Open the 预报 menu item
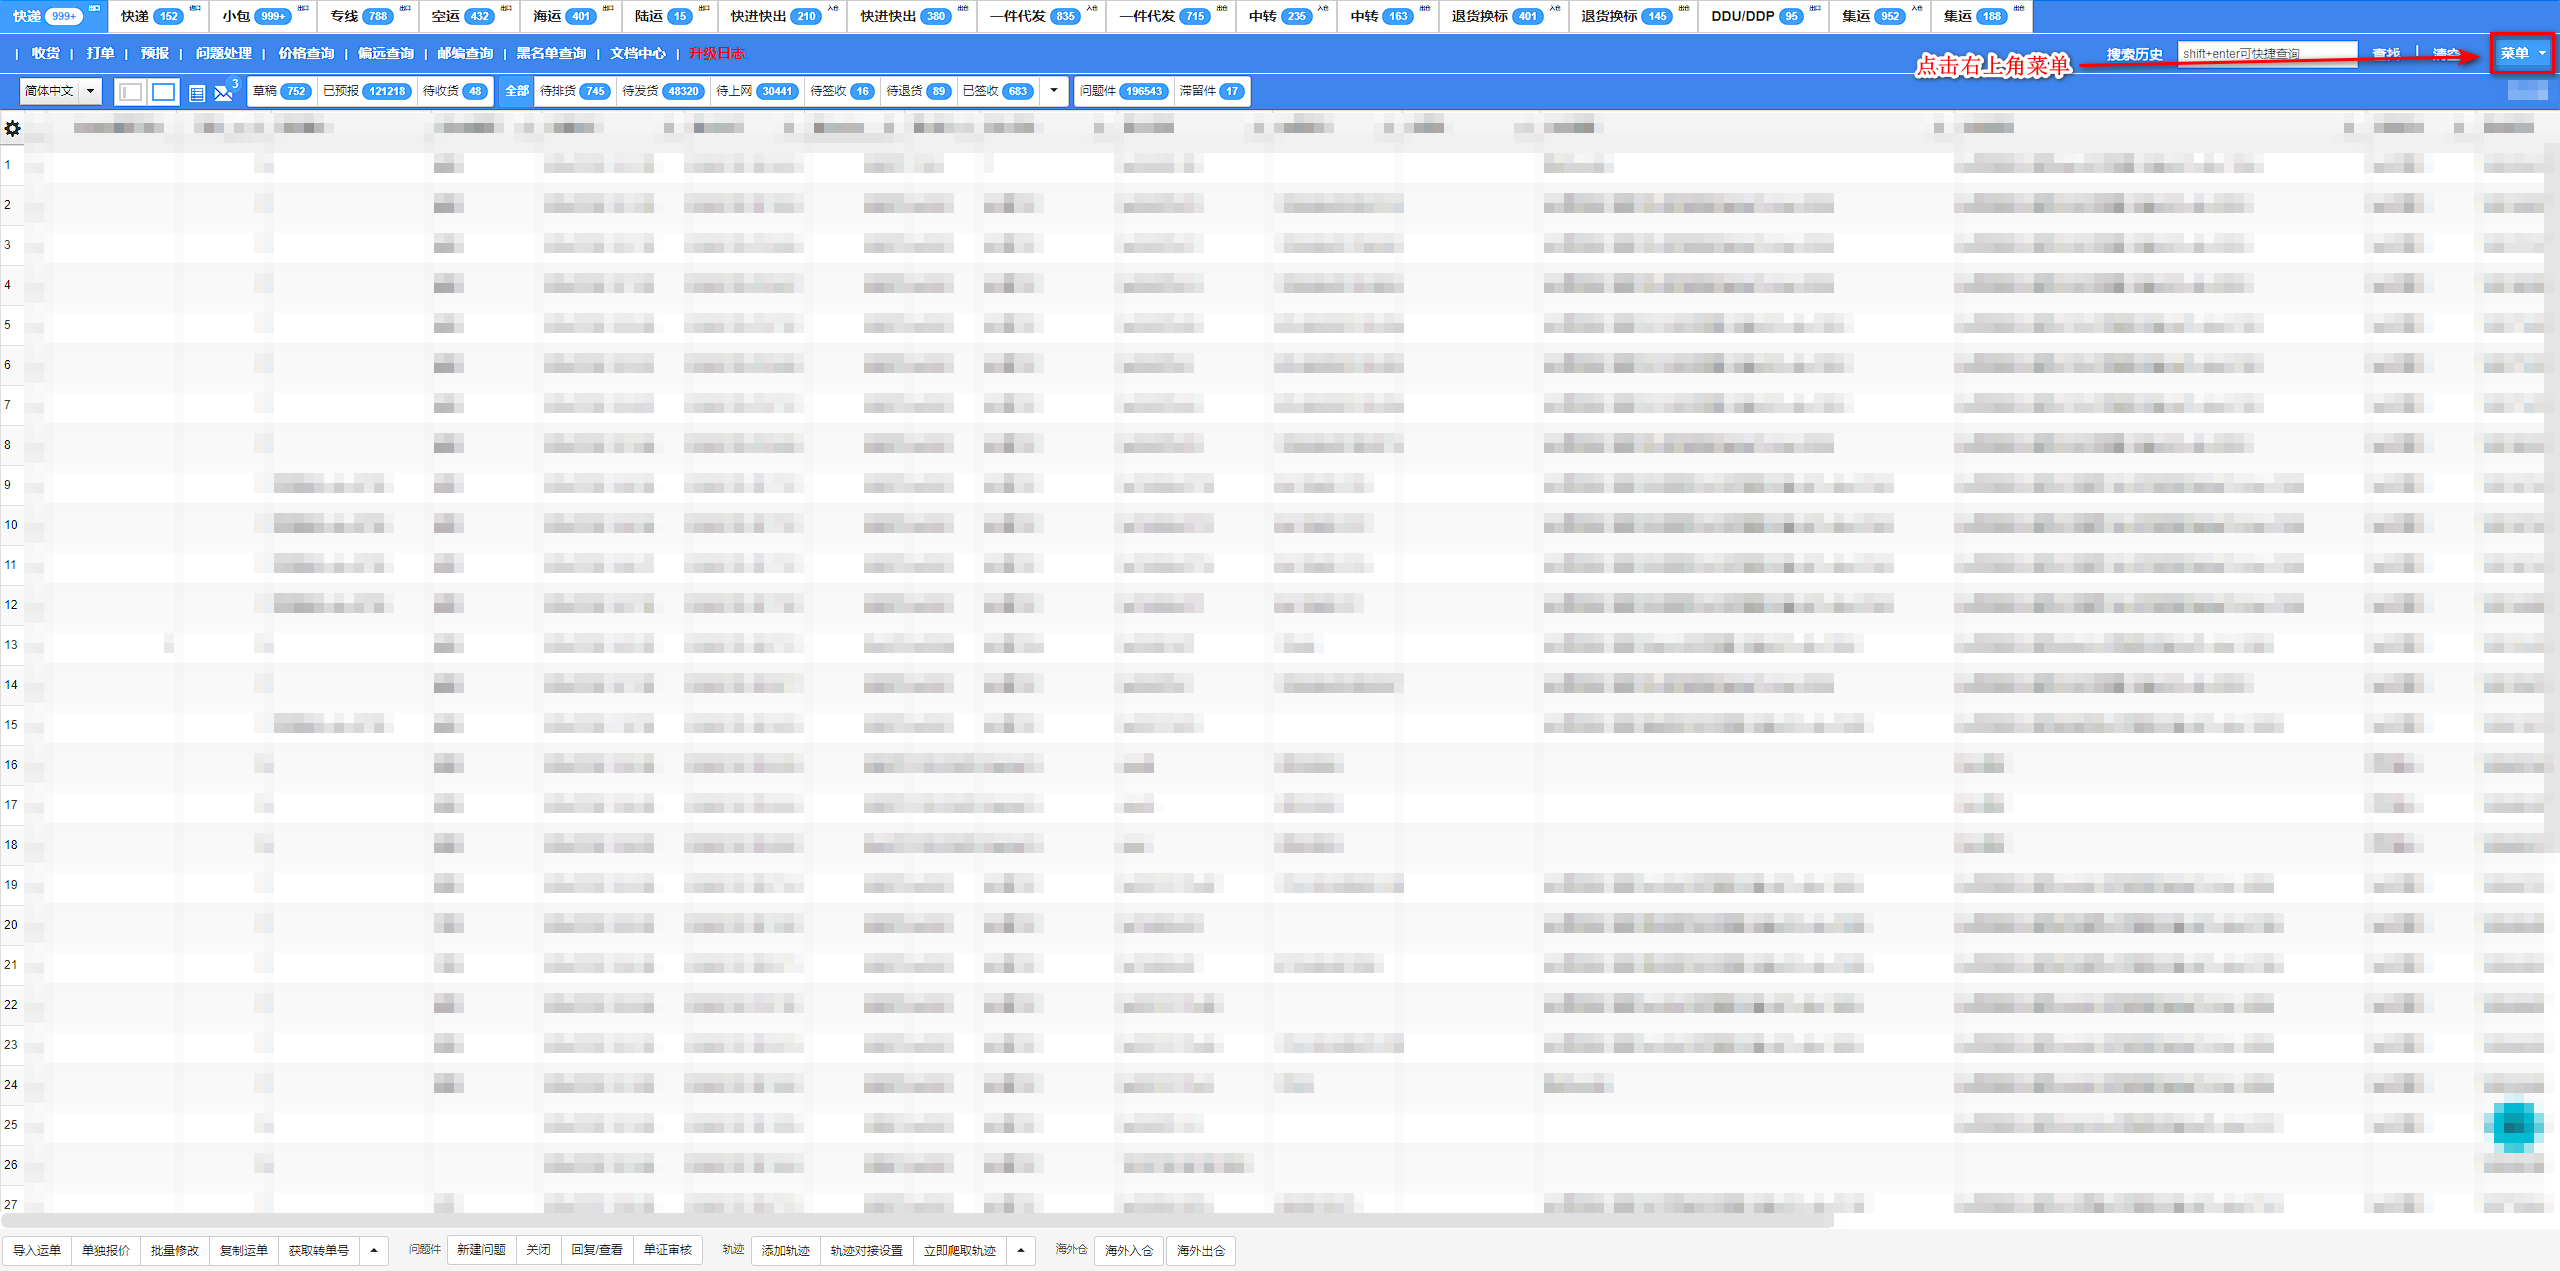The image size is (2560, 1271). (x=155, y=53)
